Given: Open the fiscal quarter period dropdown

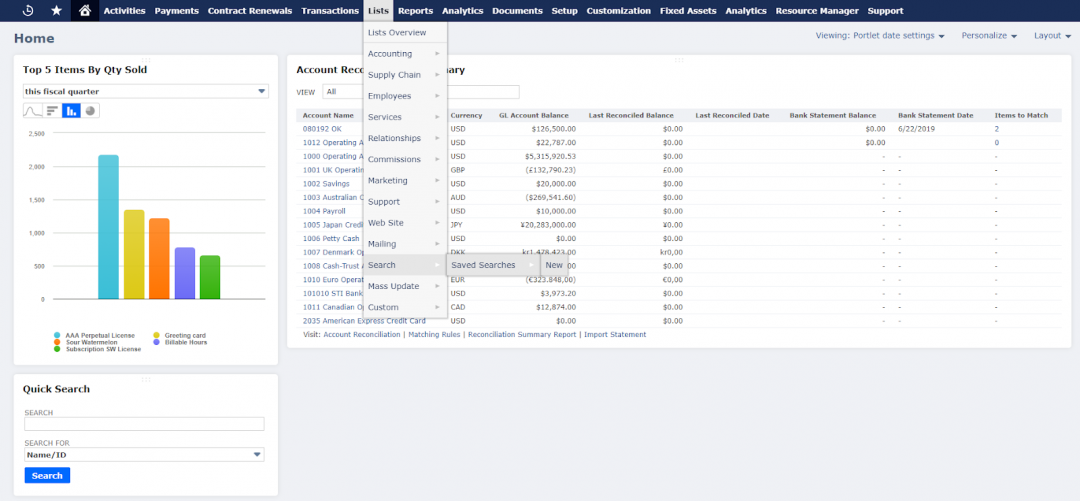Looking at the screenshot, I should pos(145,91).
